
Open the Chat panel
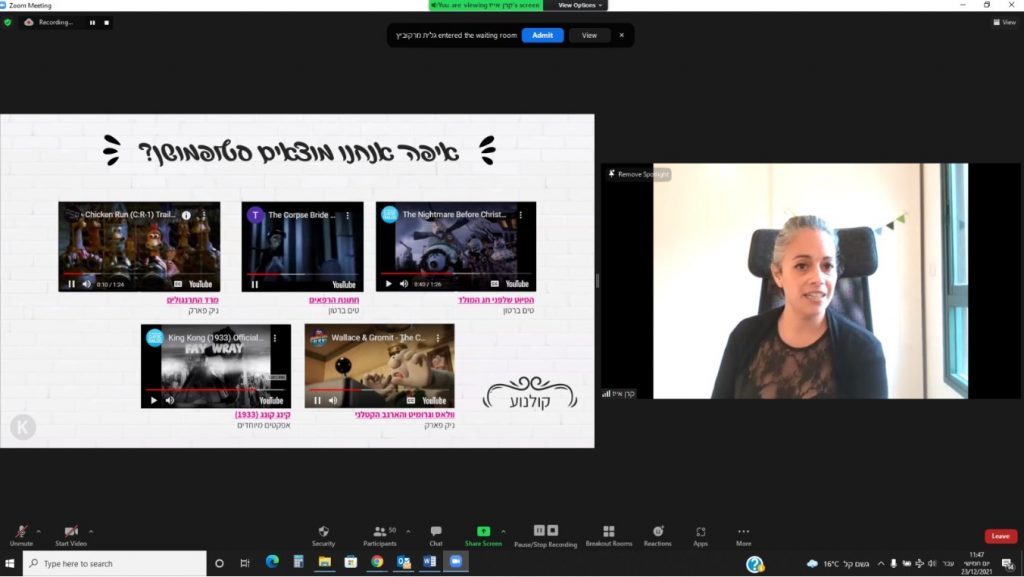pyautogui.click(x=436, y=535)
